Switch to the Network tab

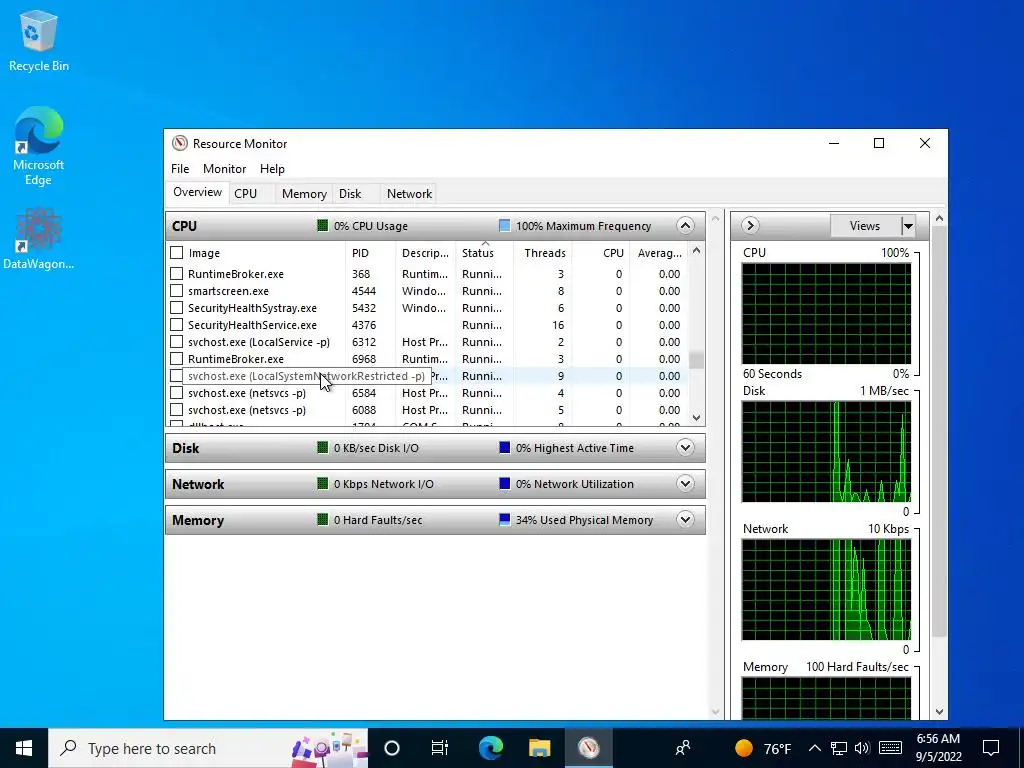(x=409, y=193)
